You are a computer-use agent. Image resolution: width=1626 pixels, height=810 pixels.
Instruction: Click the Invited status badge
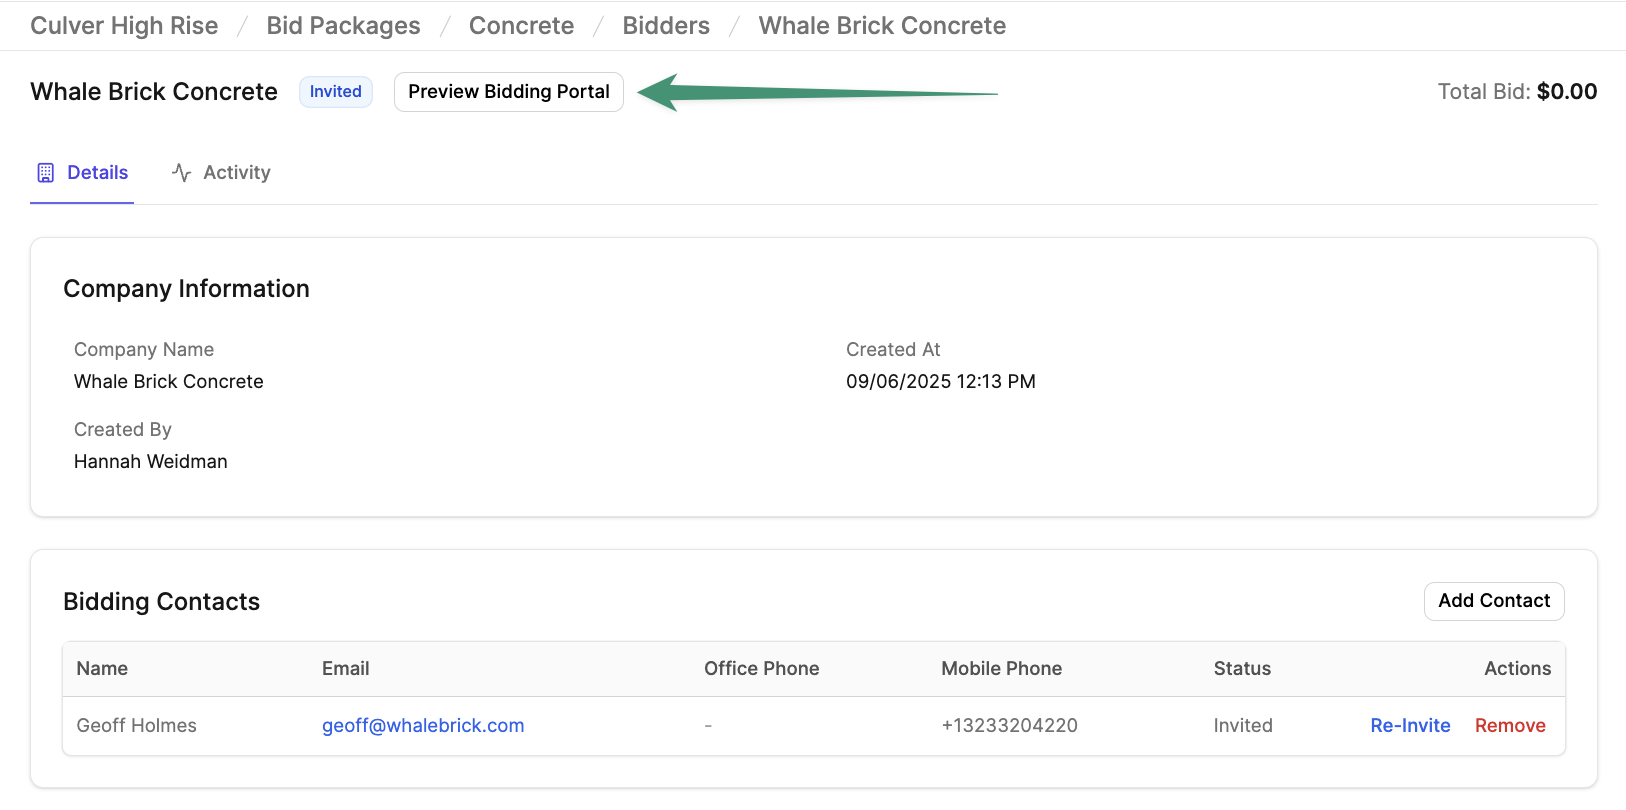pos(336,92)
